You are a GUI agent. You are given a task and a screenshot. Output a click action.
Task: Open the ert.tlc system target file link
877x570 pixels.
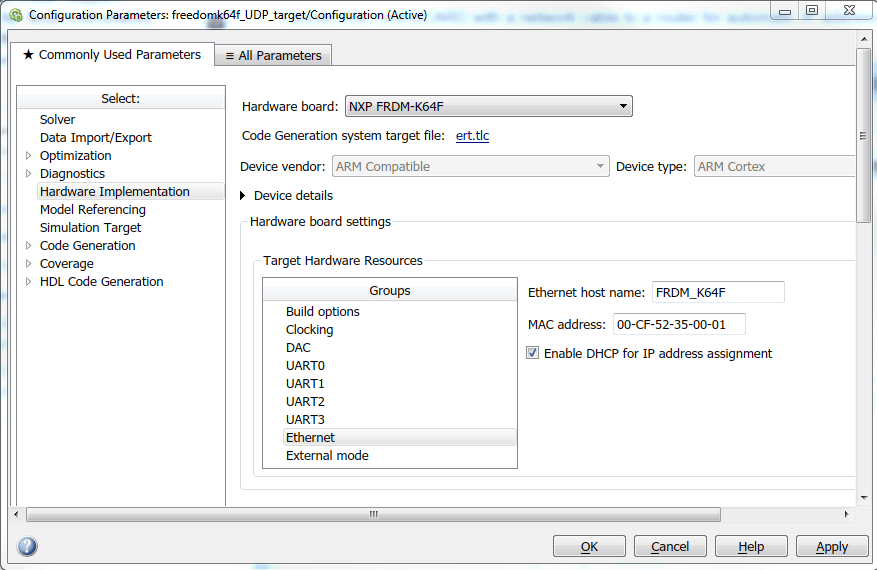[472, 136]
